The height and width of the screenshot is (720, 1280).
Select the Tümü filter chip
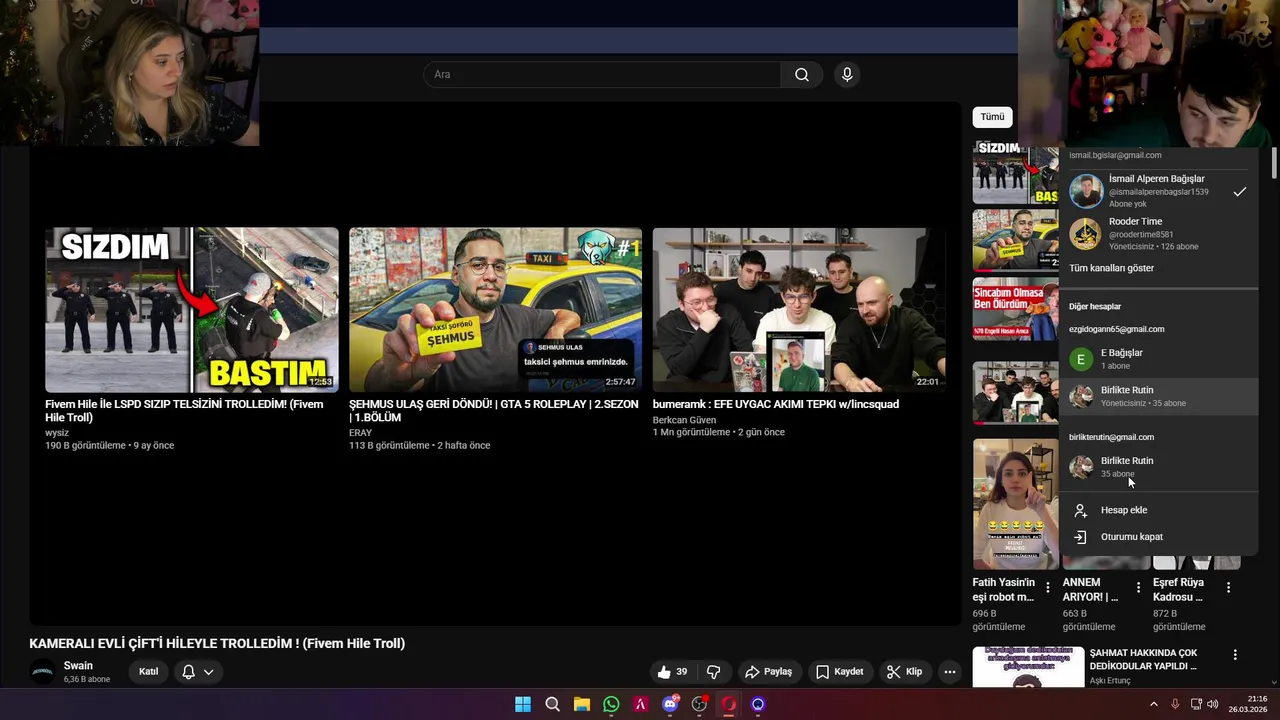pos(992,117)
